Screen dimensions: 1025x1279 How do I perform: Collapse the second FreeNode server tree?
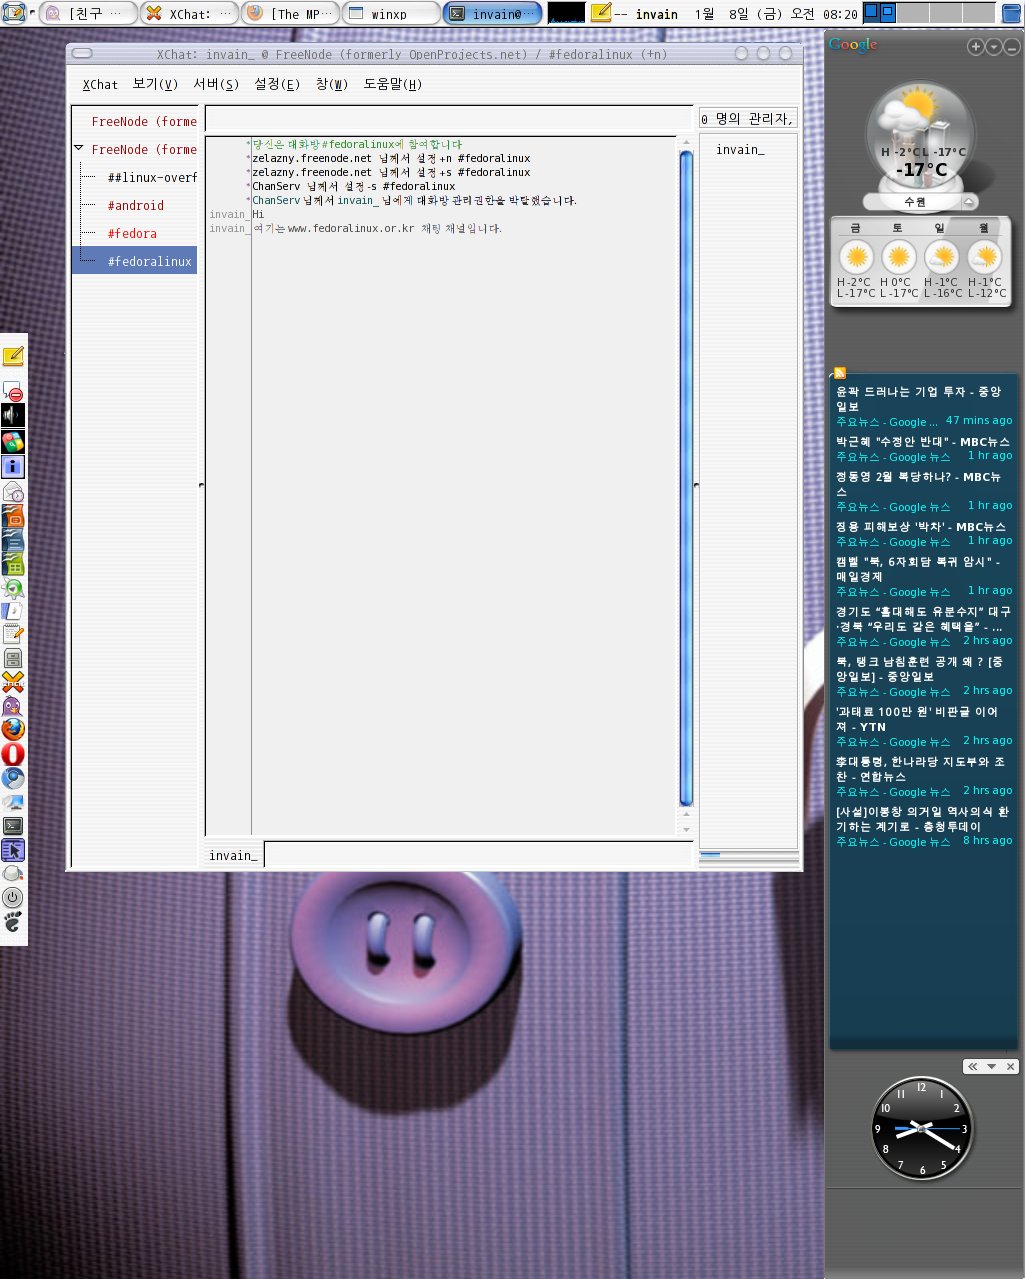click(x=79, y=149)
